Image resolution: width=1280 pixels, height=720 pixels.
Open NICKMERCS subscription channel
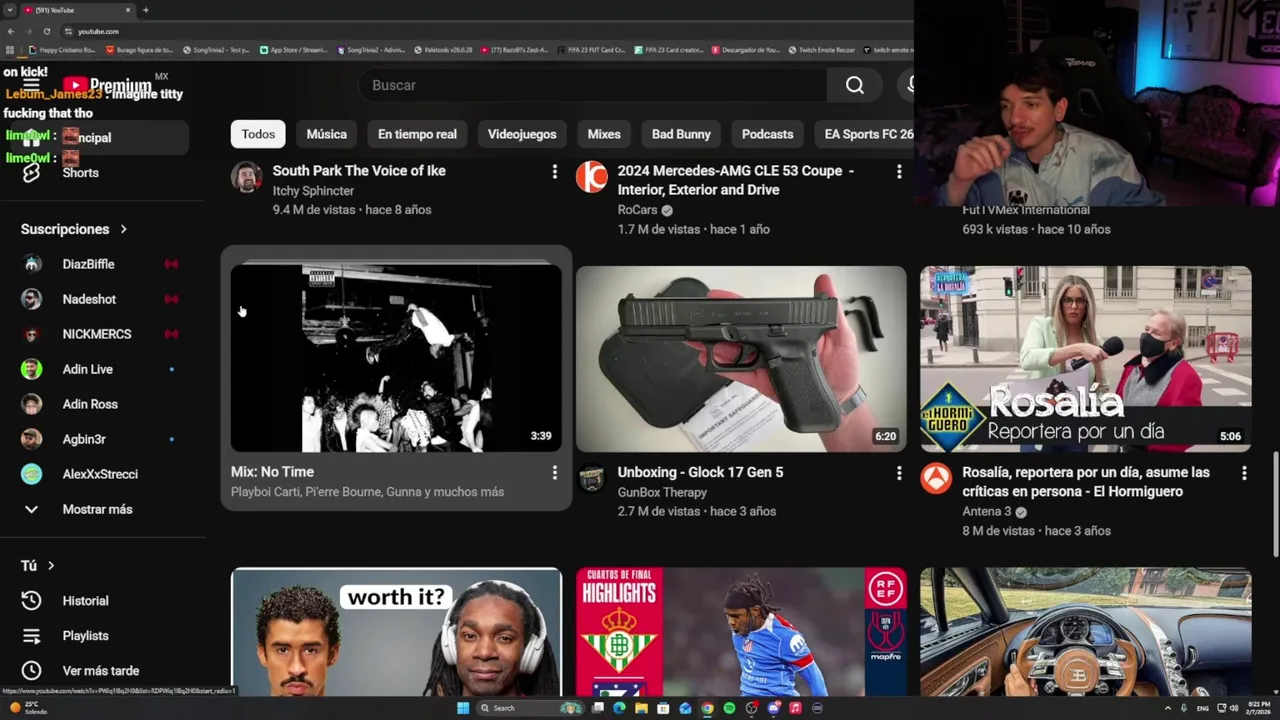click(98, 334)
